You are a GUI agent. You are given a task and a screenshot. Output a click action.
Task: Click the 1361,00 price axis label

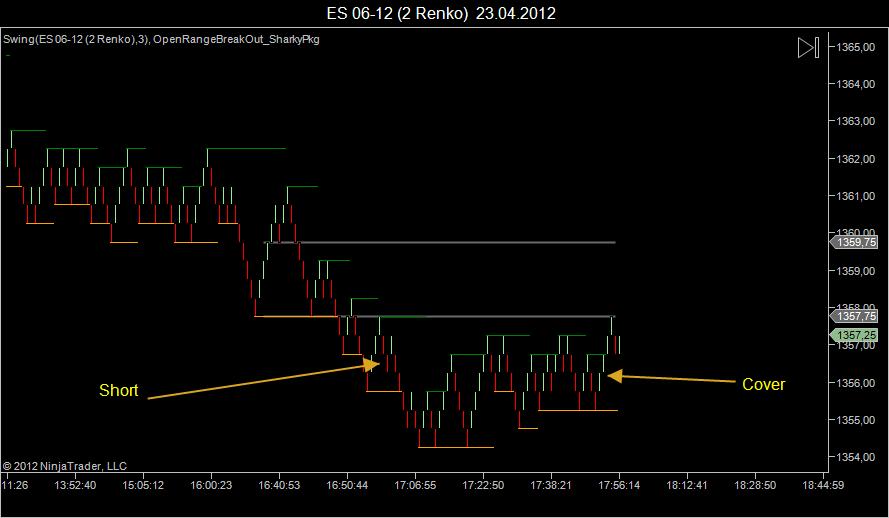pos(856,196)
